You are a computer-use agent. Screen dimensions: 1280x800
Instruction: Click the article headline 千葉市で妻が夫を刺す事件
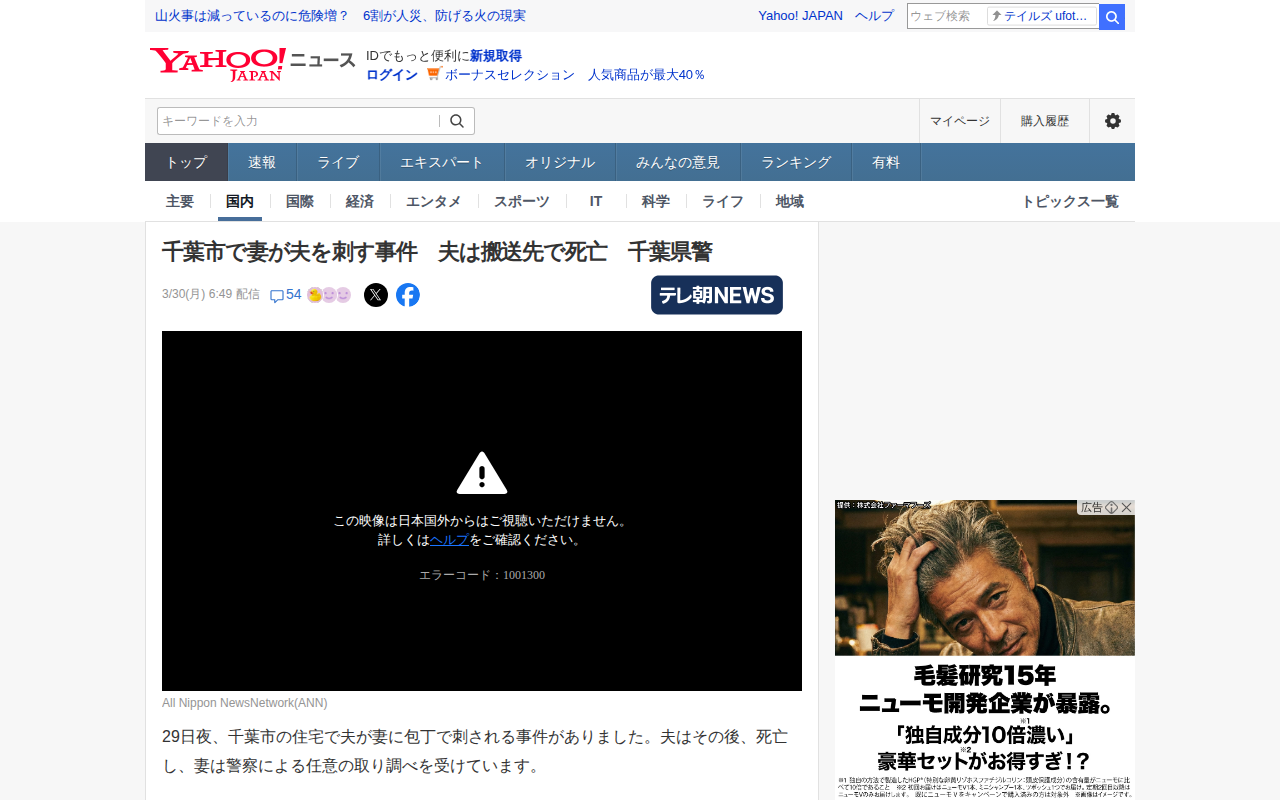(437, 252)
